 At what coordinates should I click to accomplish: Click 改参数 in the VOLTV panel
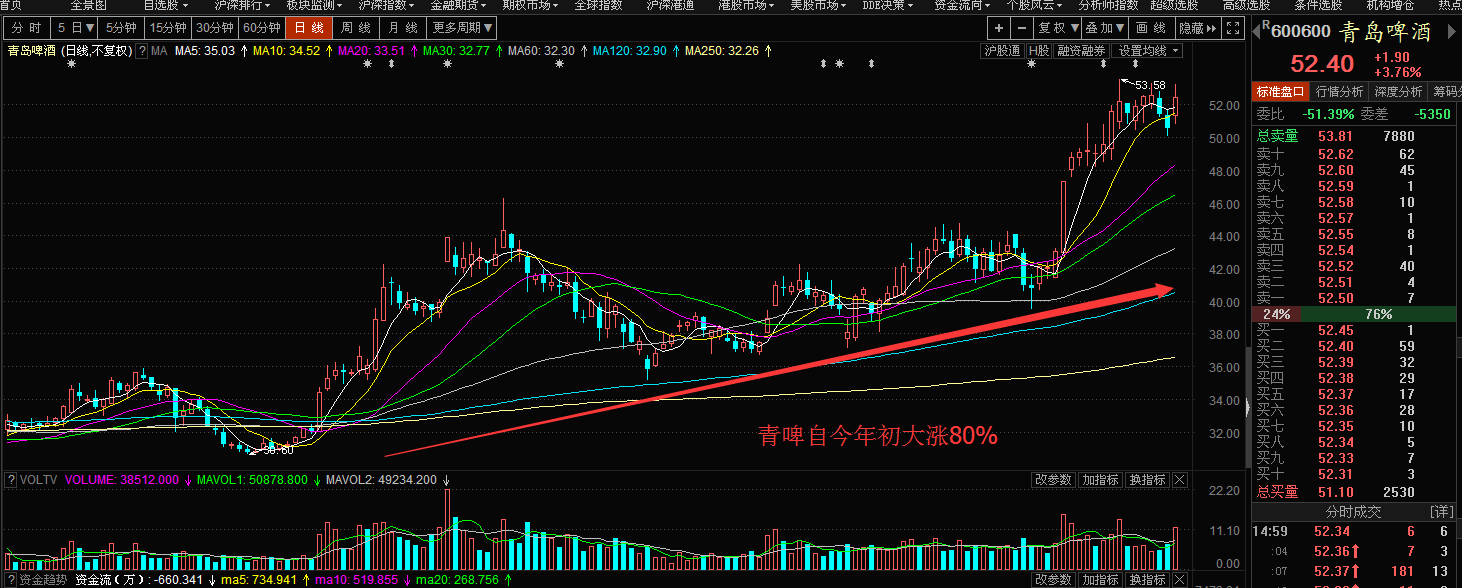1053,480
